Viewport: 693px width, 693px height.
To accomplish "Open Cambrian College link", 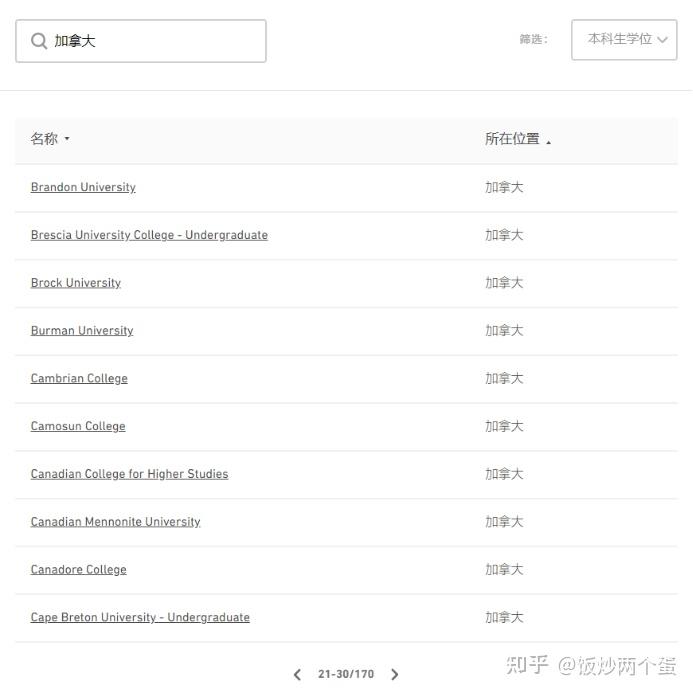I will 79,378.
